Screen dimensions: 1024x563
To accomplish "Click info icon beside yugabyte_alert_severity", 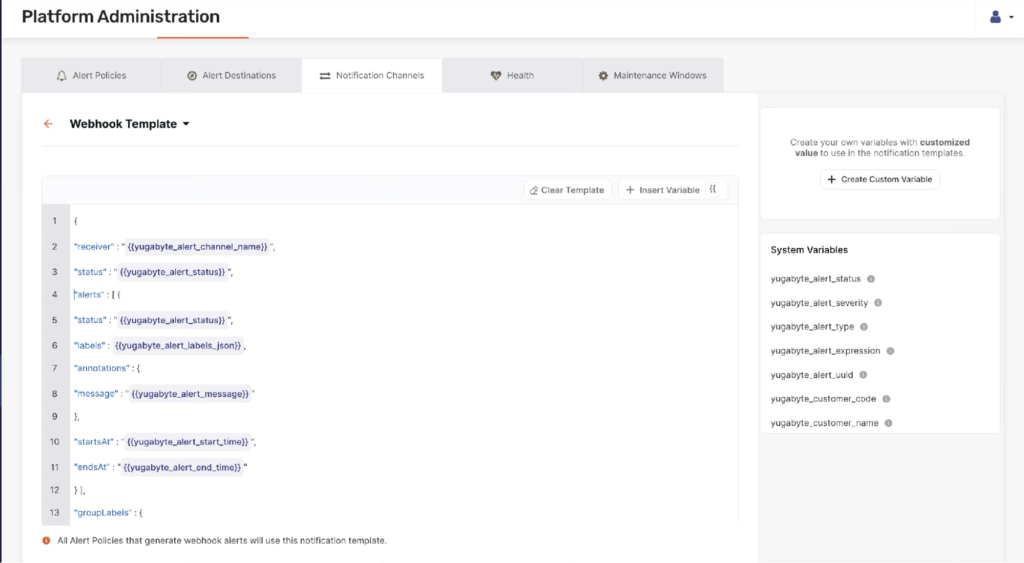I will (x=878, y=303).
